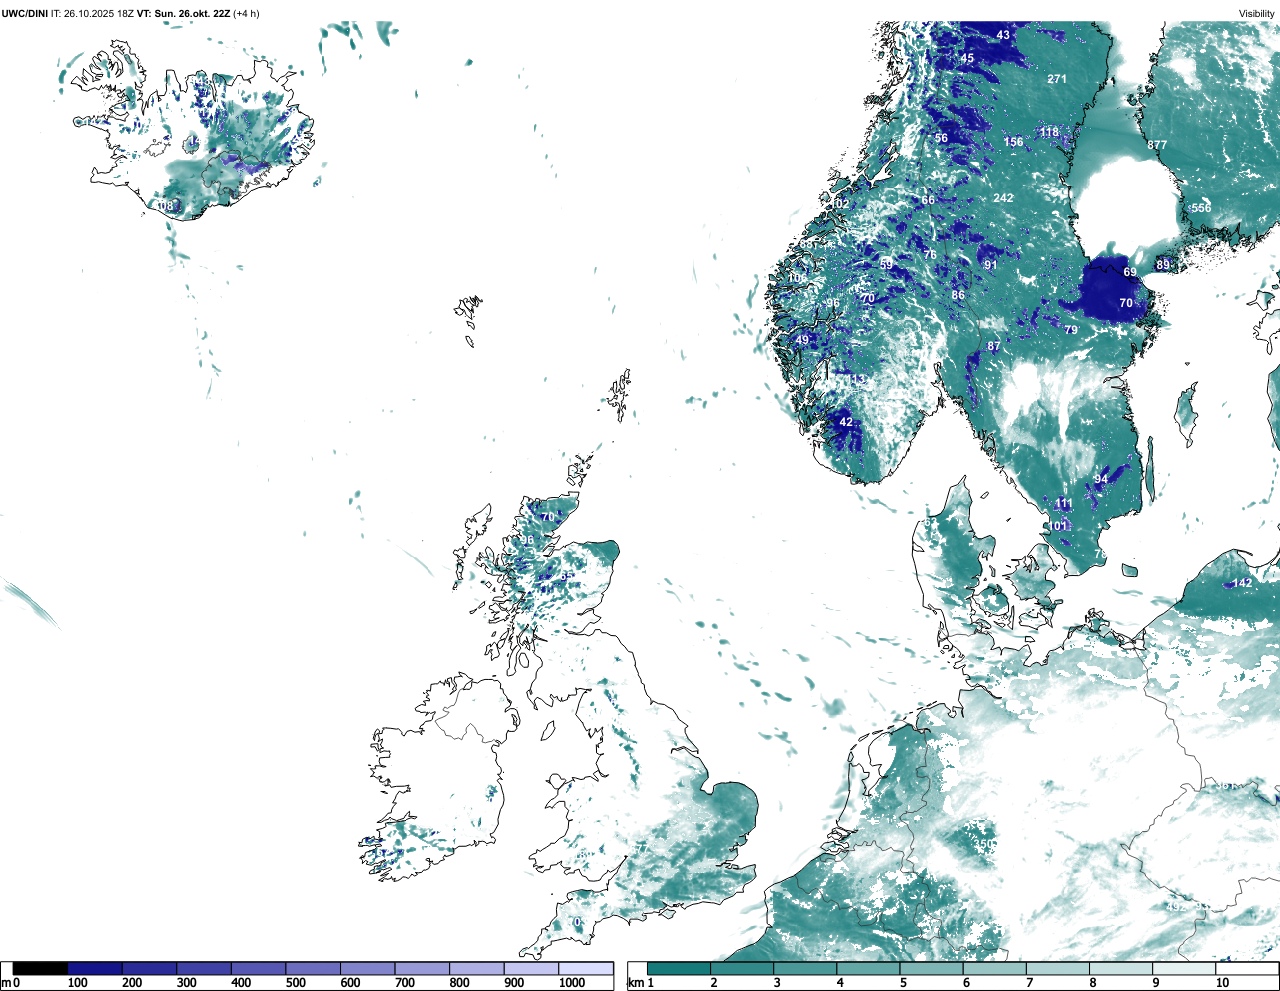
Task: Click the '556' value over Finland
Action: [1201, 208]
